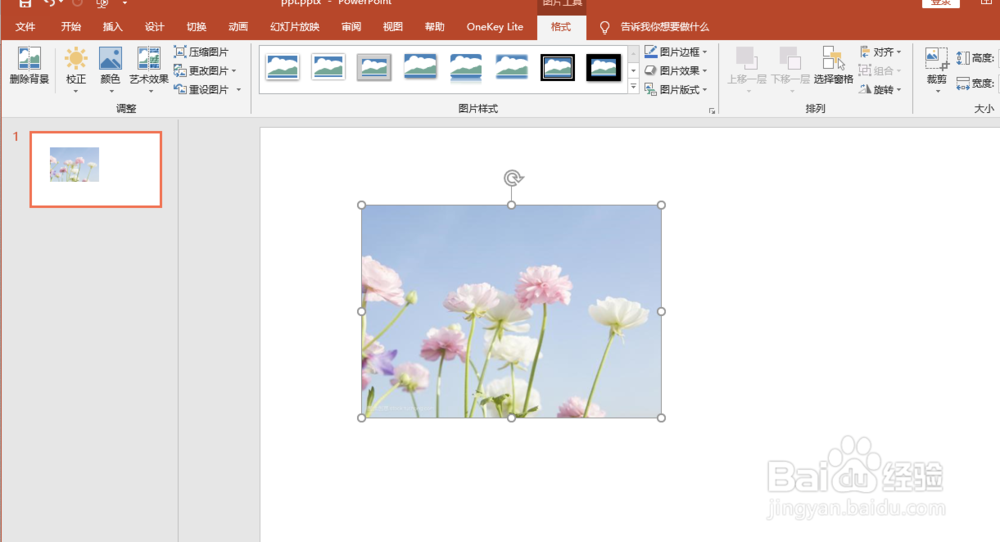1000x542 pixels.
Task: Open the Color (颜色) picture icon
Action: coord(110,59)
